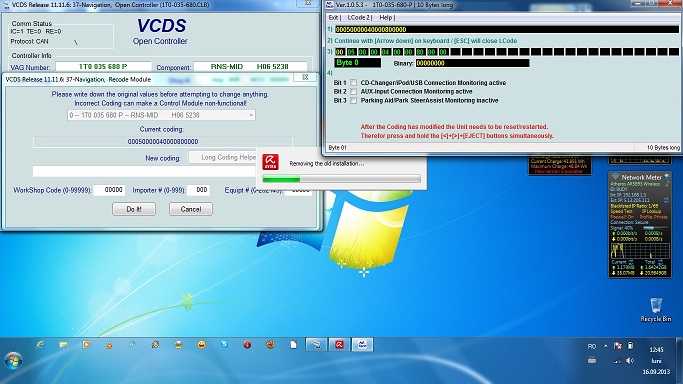This screenshot has height=384, width=683.
Task: Click the Byte 0 label in LCode
Action: 358,63
